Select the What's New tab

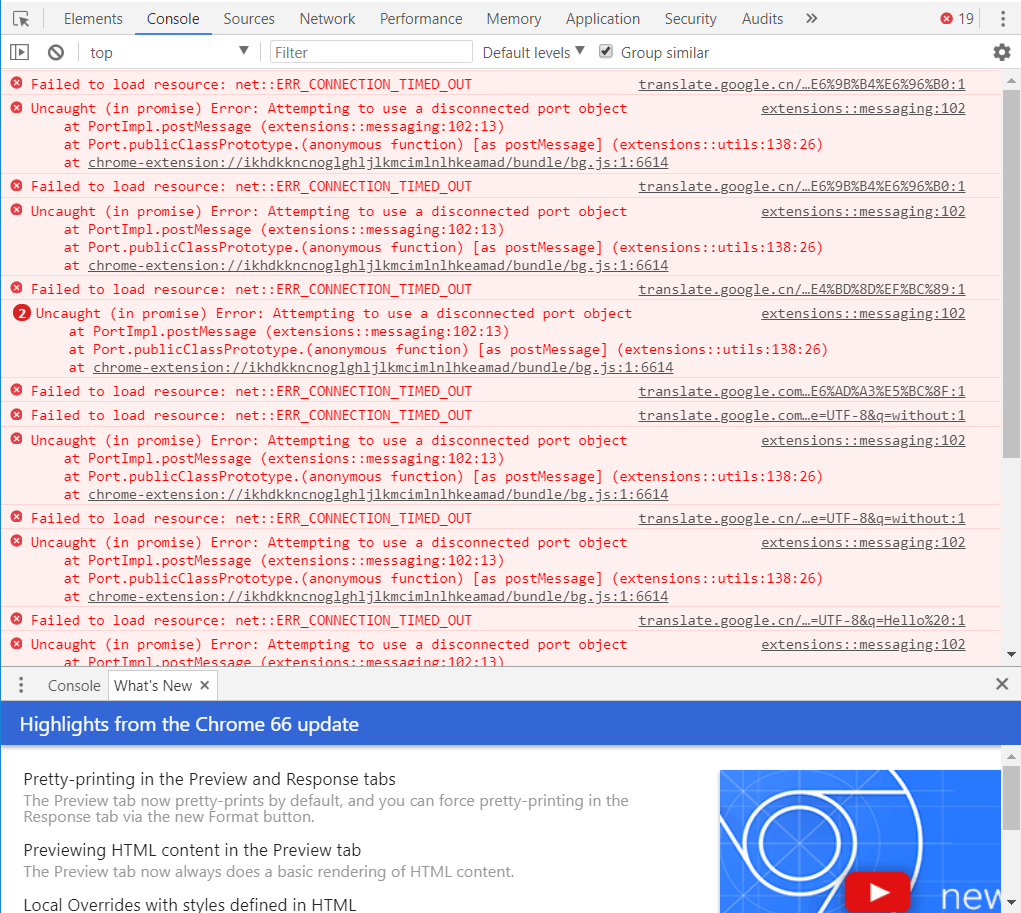tap(151, 685)
